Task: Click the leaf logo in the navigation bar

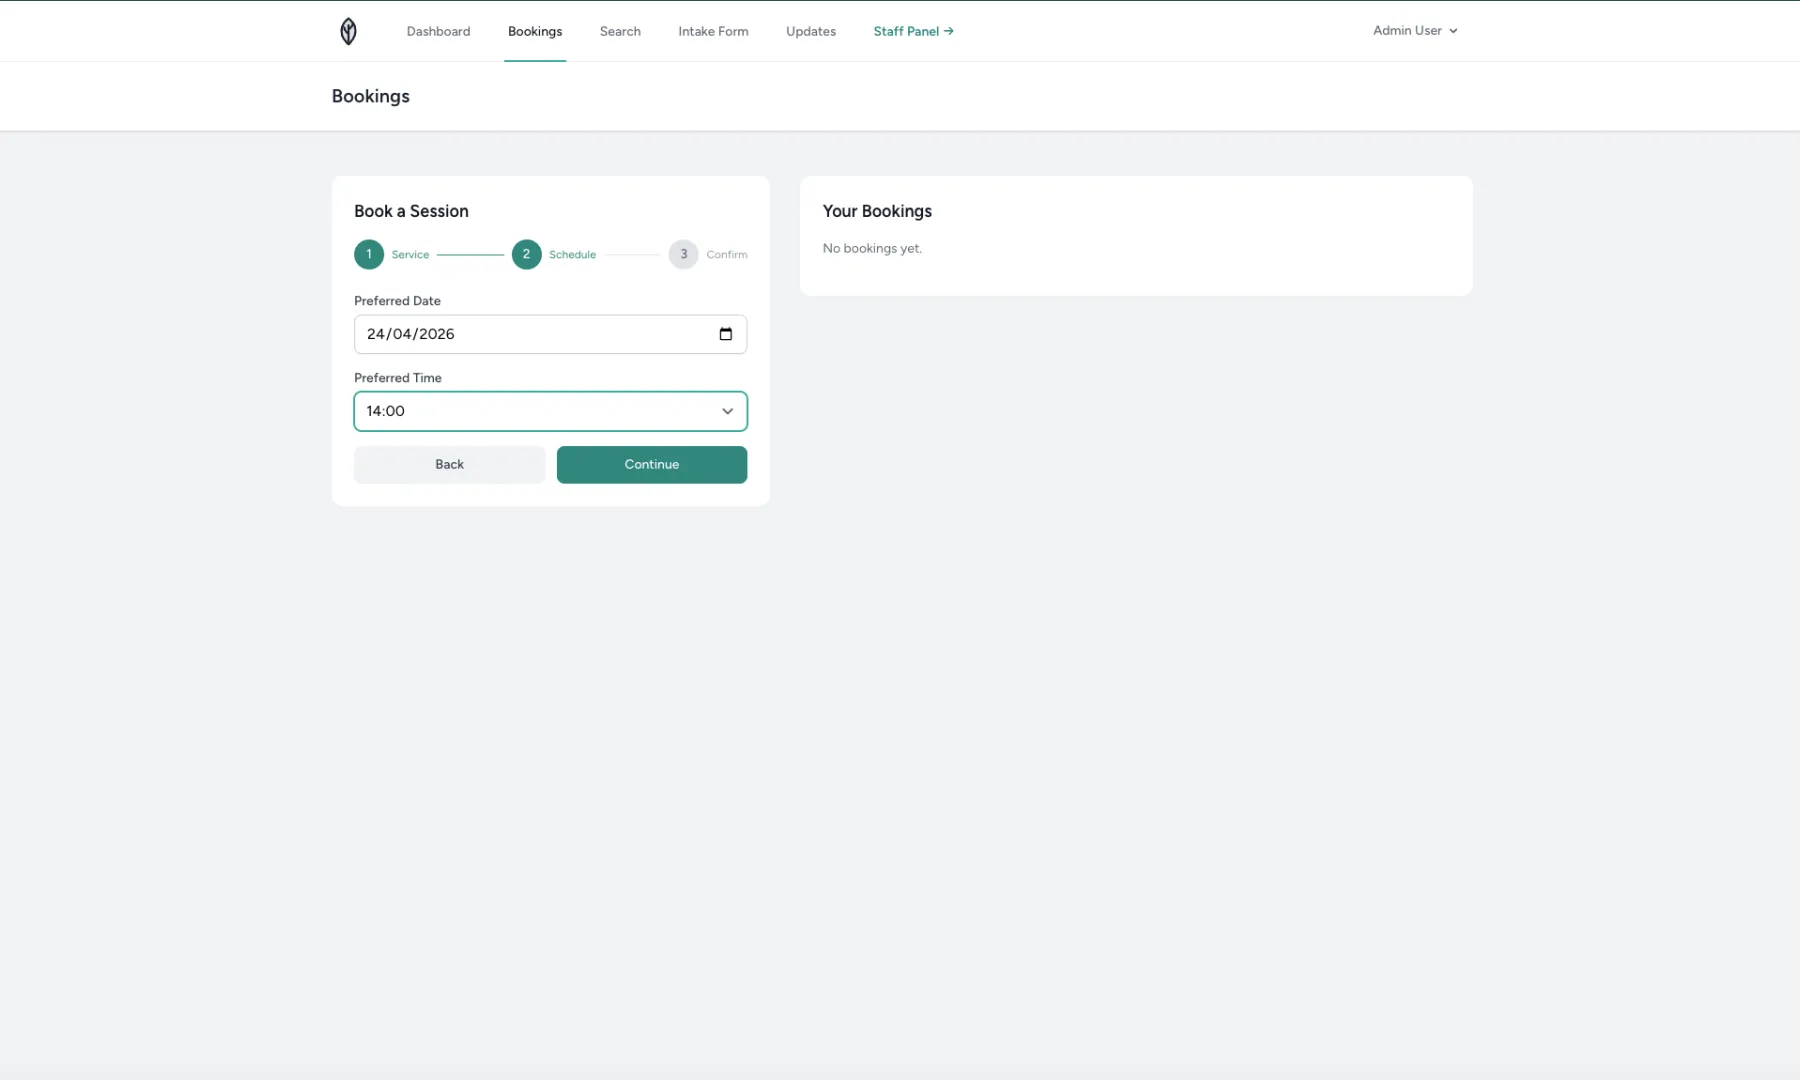Action: pyautogui.click(x=348, y=31)
